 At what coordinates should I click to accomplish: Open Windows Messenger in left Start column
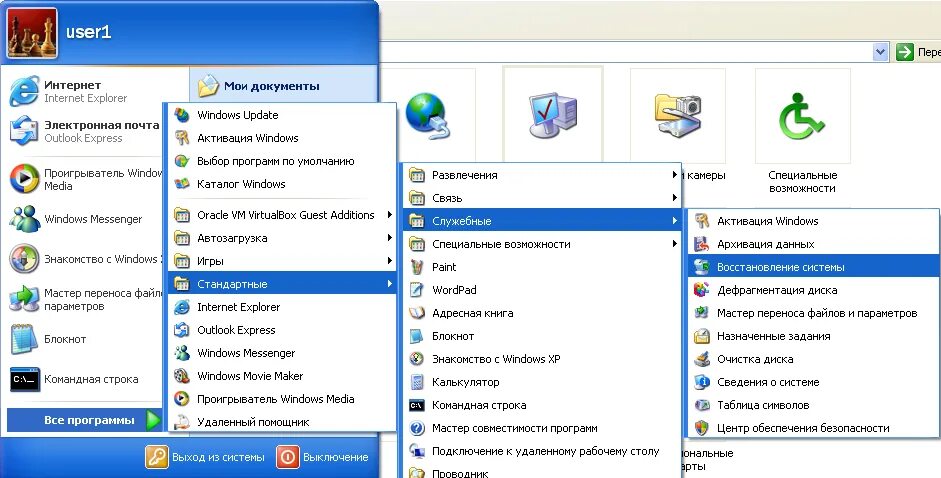(x=87, y=219)
